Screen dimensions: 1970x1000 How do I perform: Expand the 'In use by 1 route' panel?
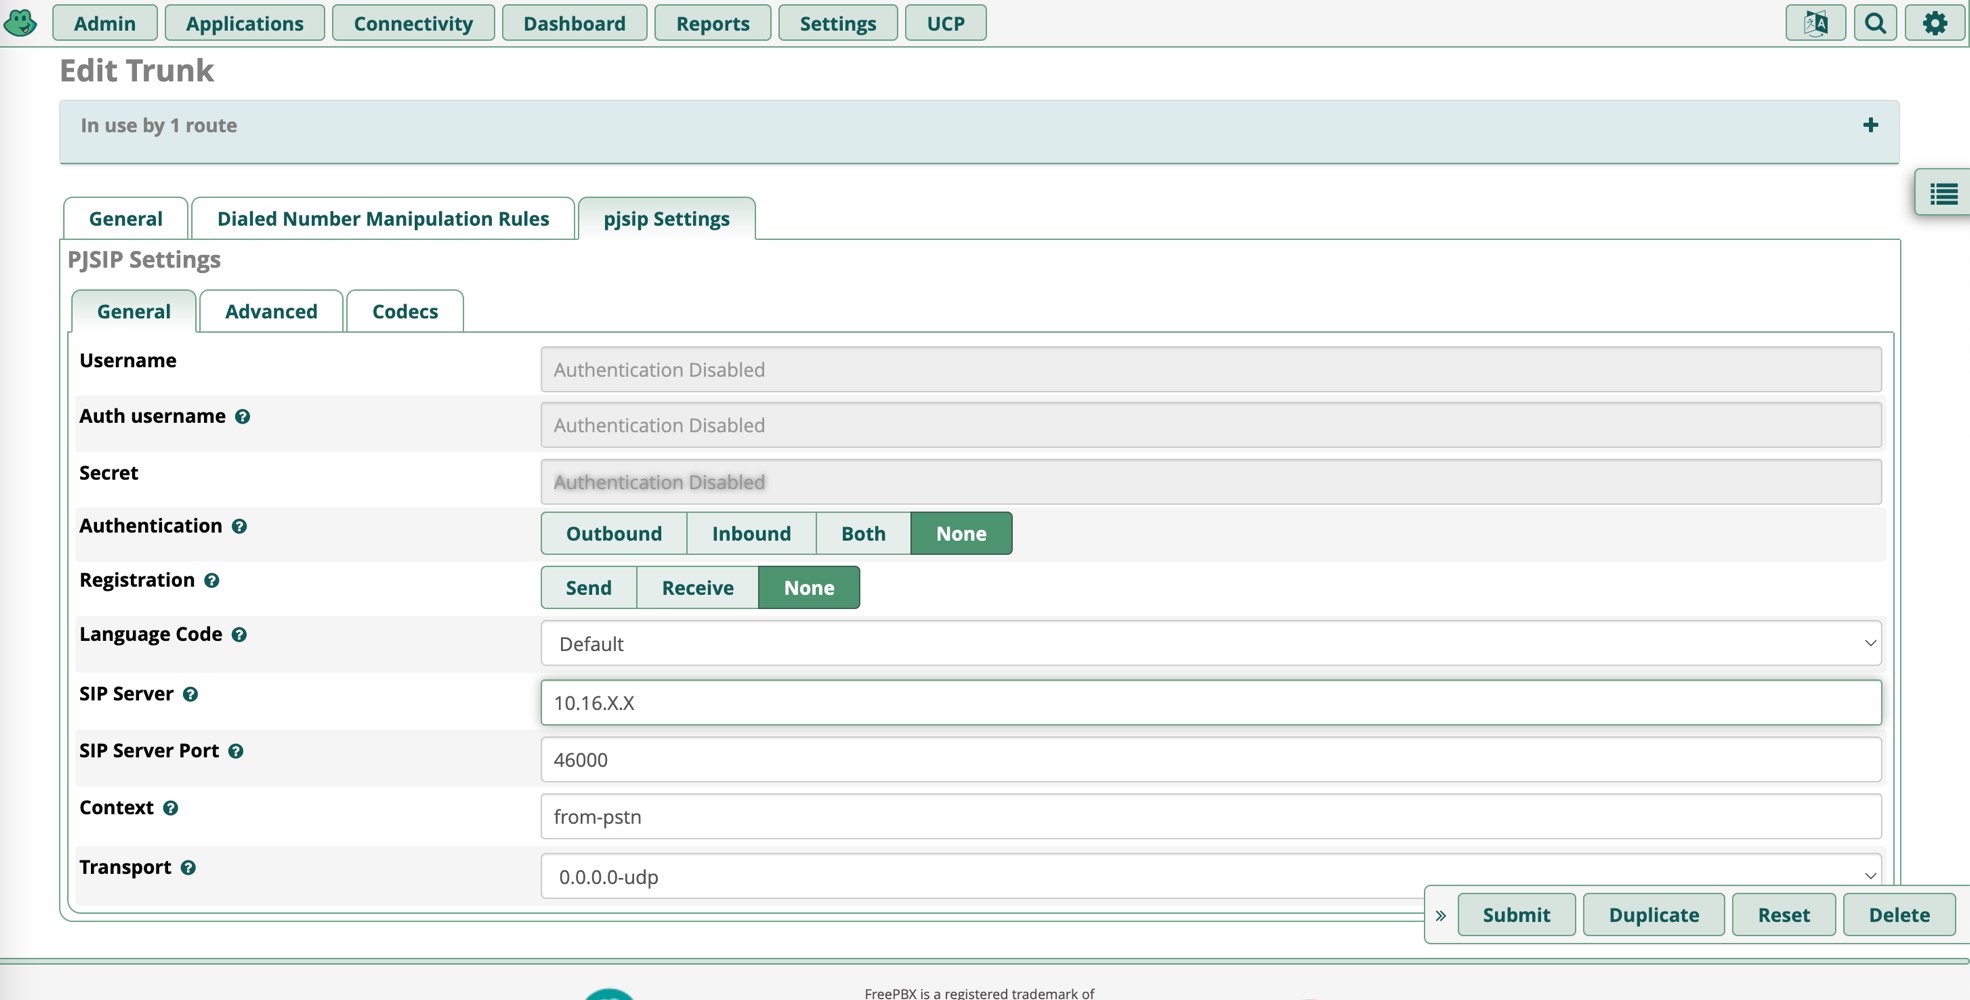point(1870,125)
